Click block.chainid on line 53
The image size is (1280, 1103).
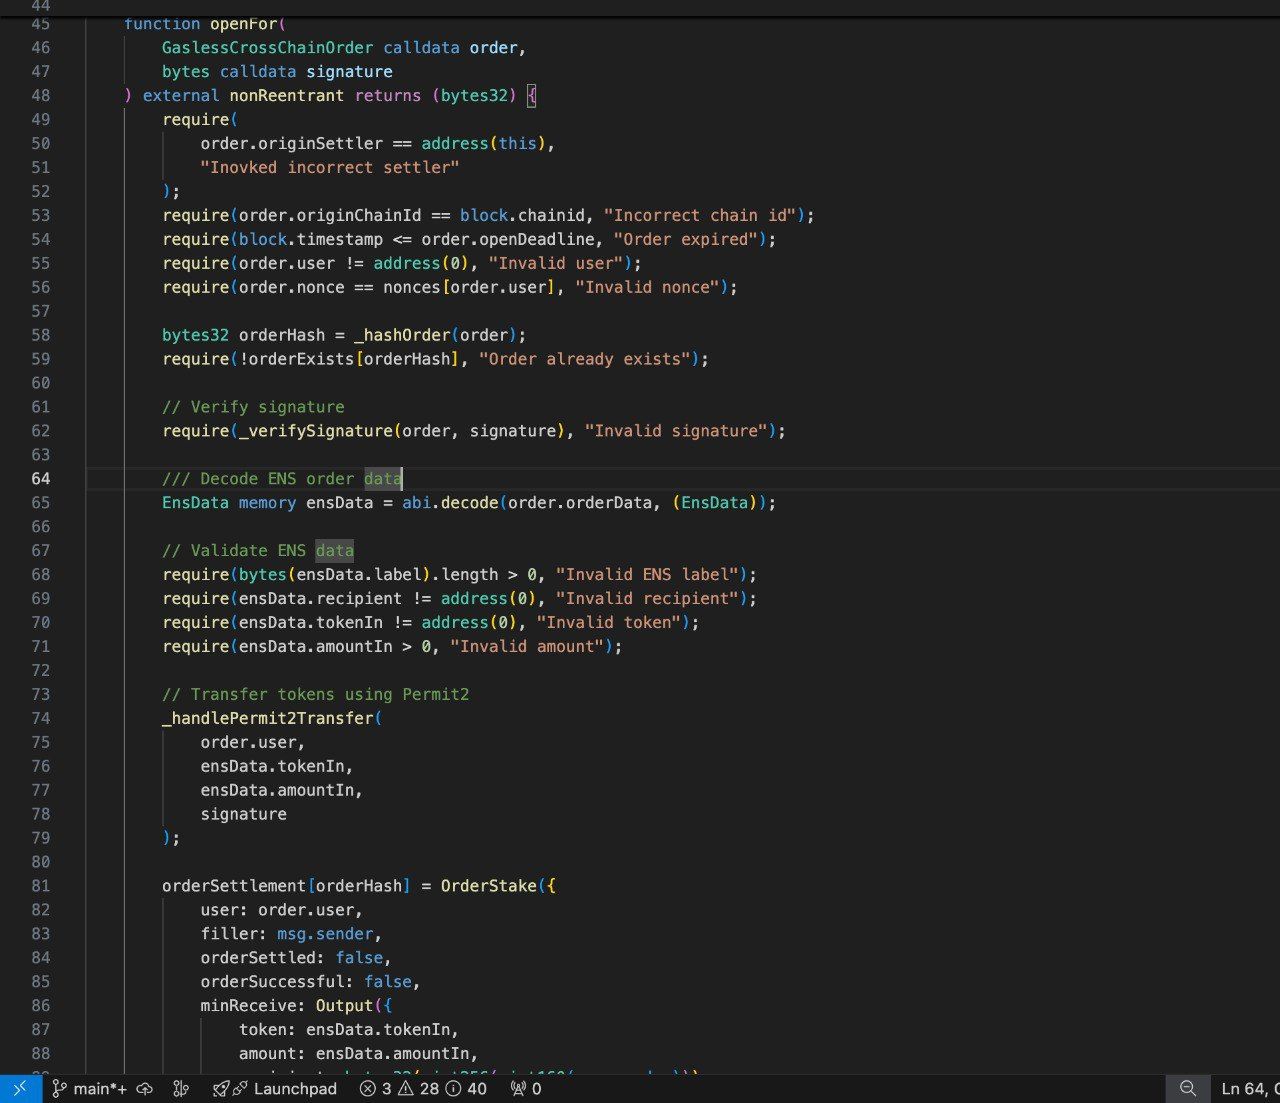click(x=522, y=215)
